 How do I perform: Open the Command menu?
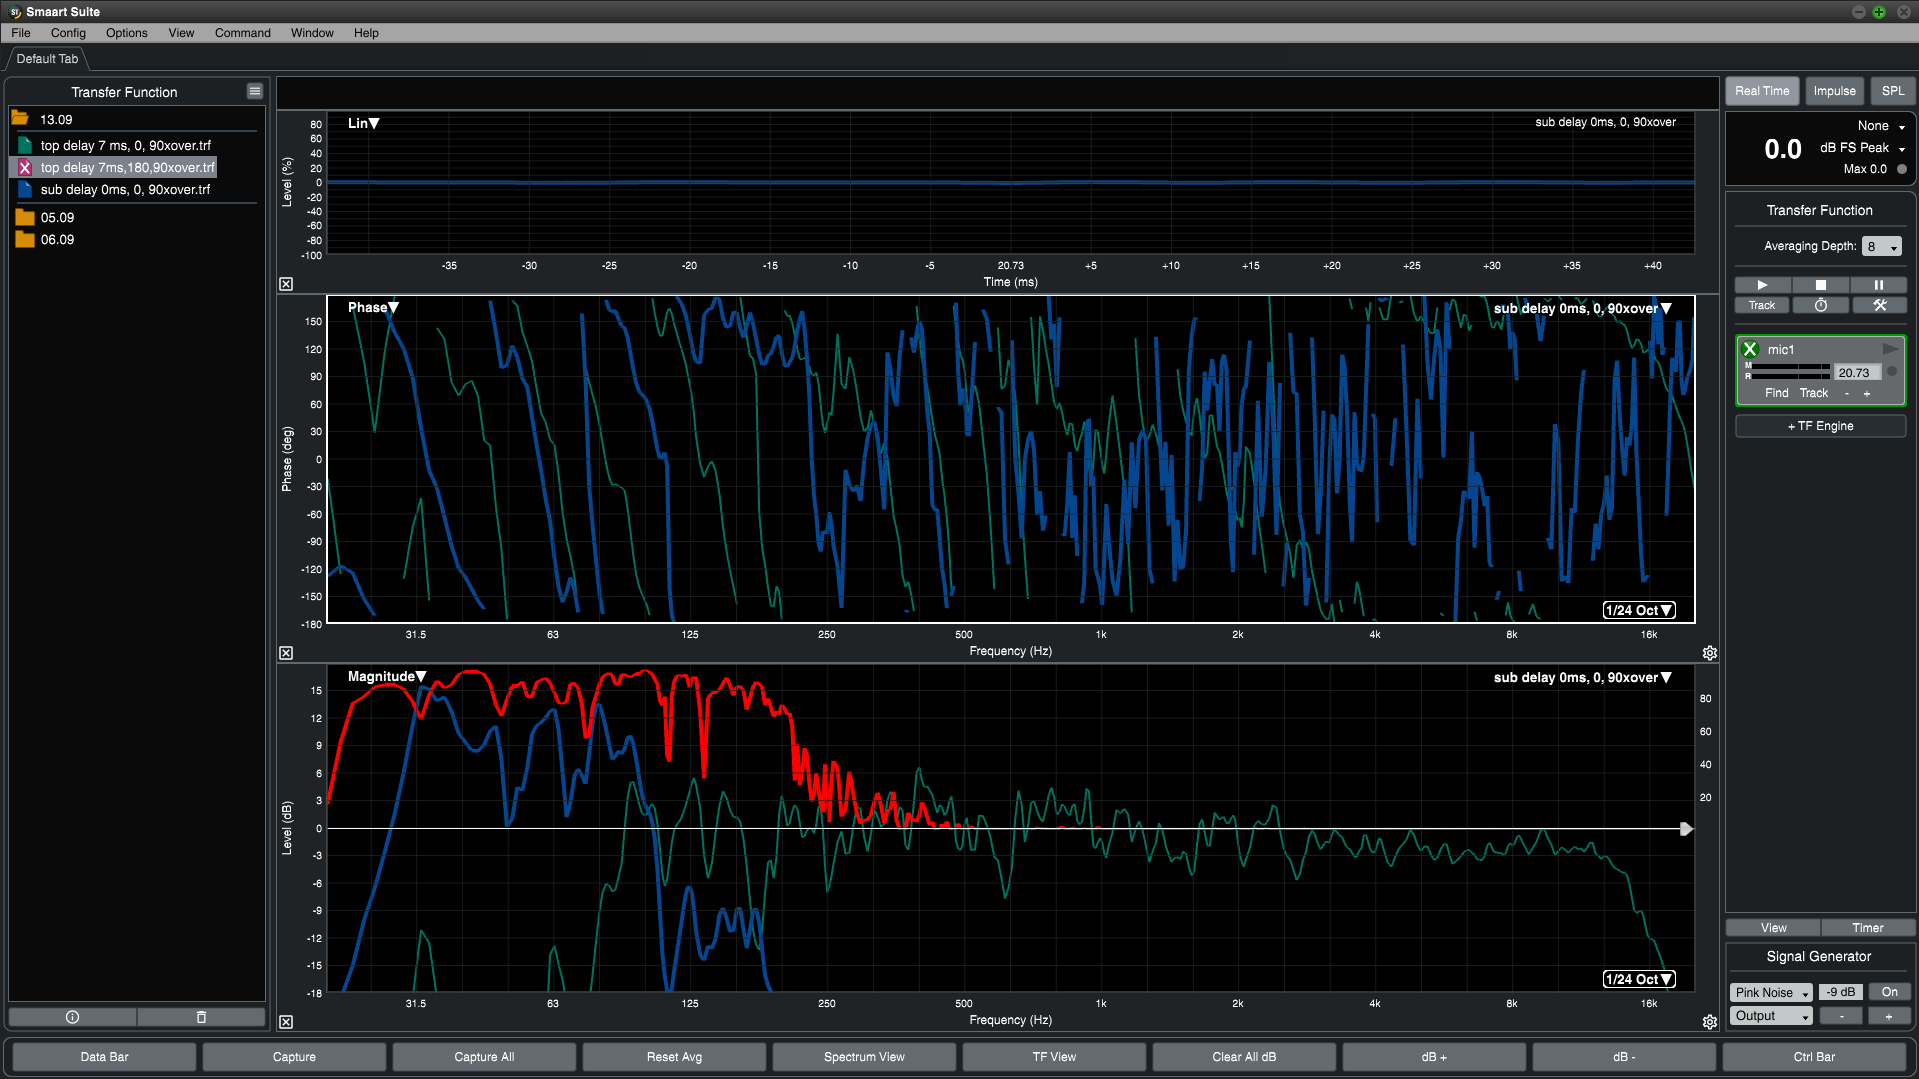(x=242, y=33)
